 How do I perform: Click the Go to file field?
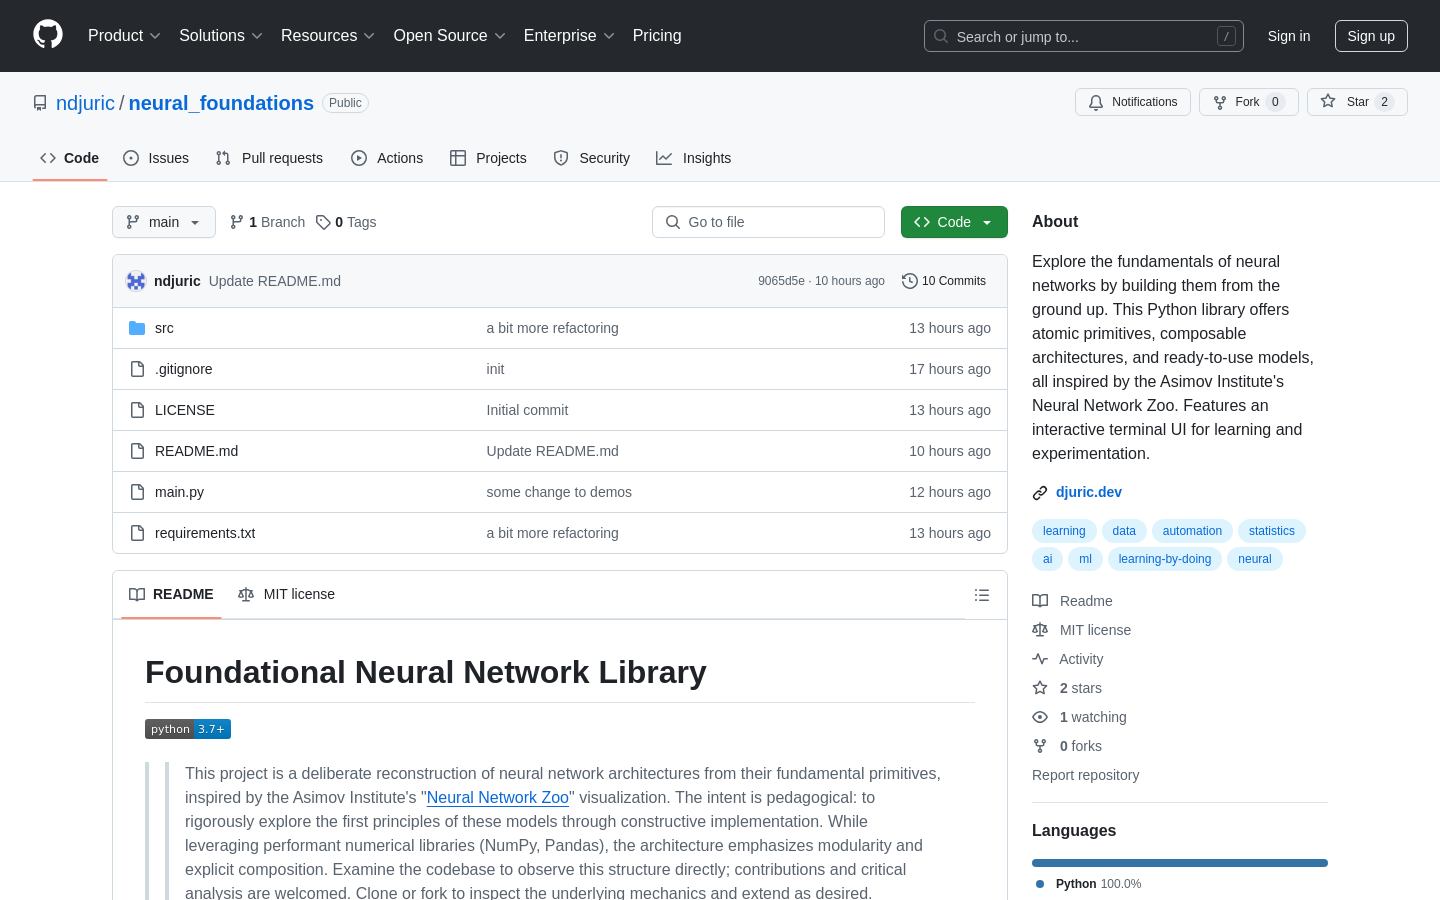point(768,222)
